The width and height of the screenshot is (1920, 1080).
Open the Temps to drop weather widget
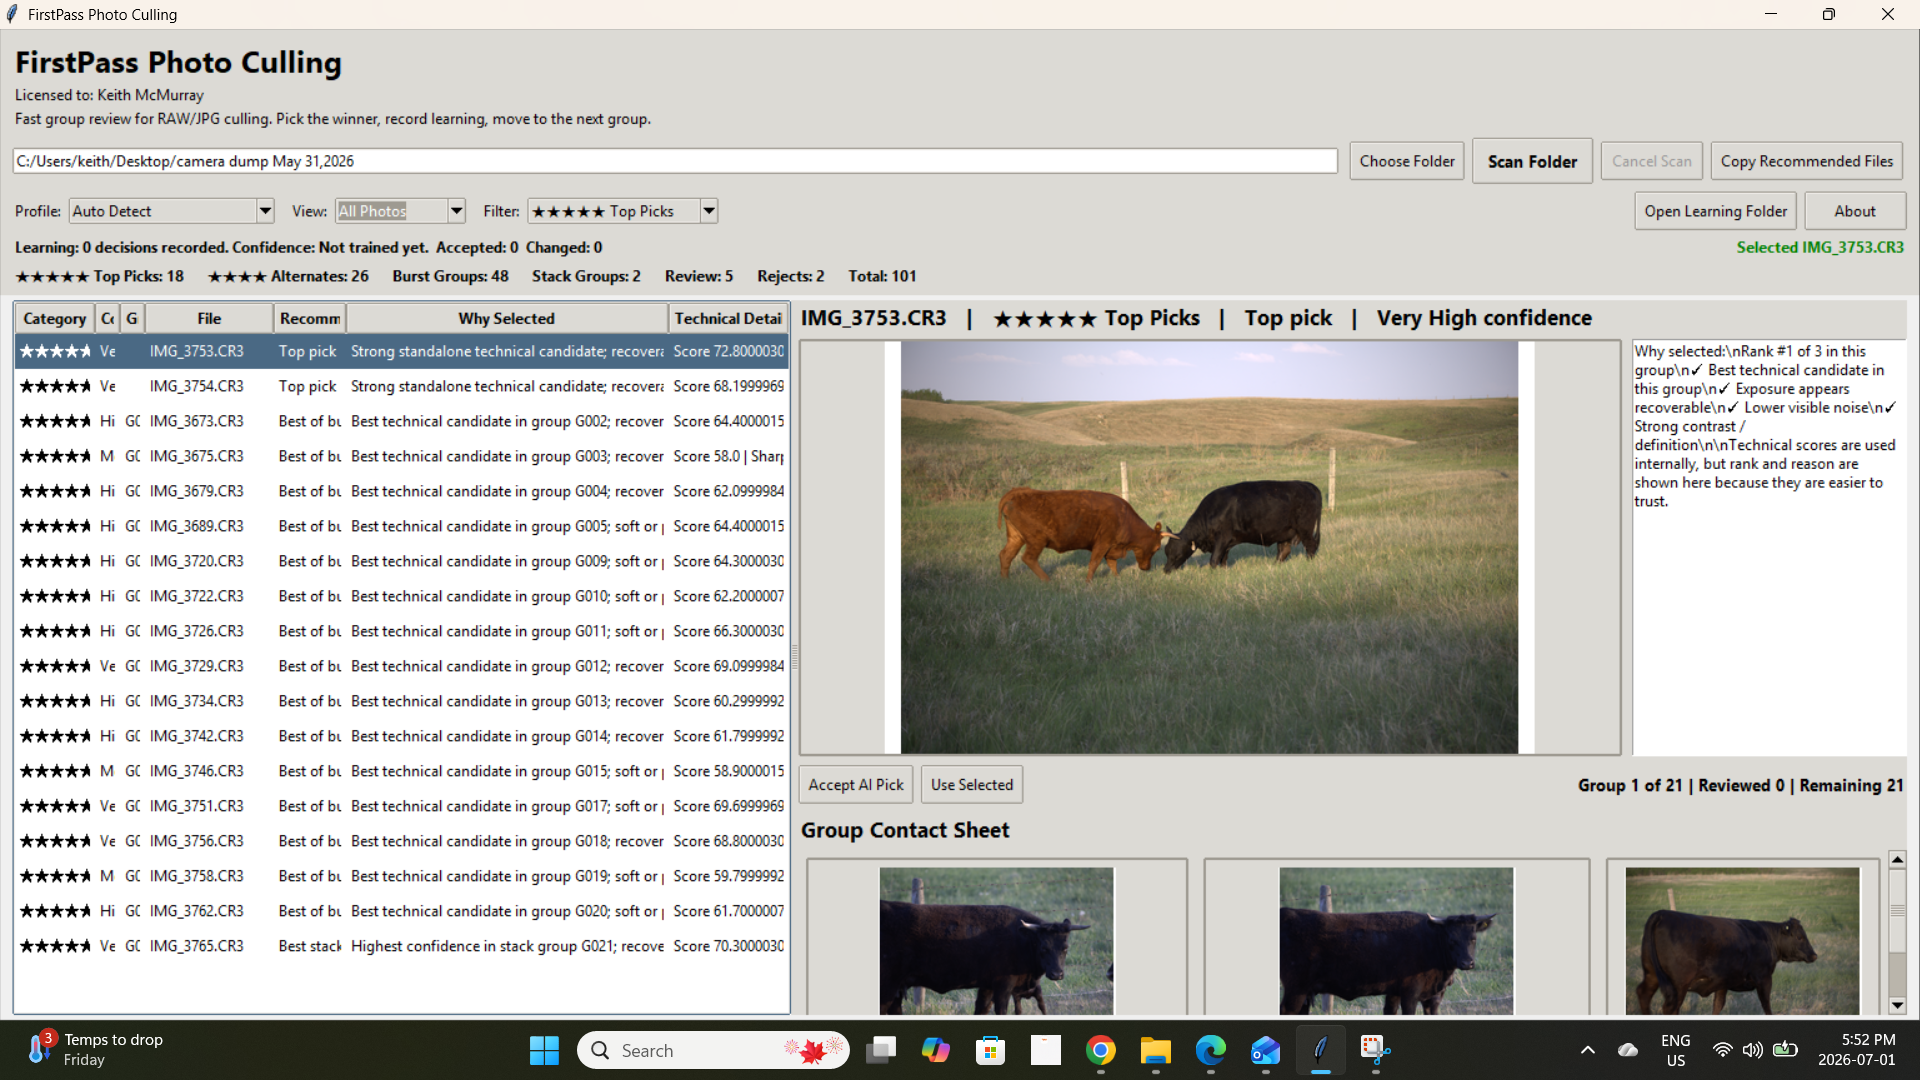(96, 1050)
